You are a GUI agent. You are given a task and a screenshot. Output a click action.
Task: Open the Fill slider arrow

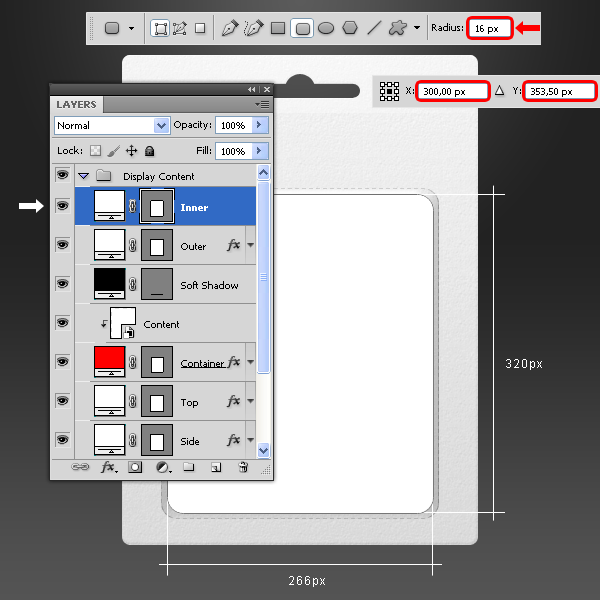pos(260,151)
